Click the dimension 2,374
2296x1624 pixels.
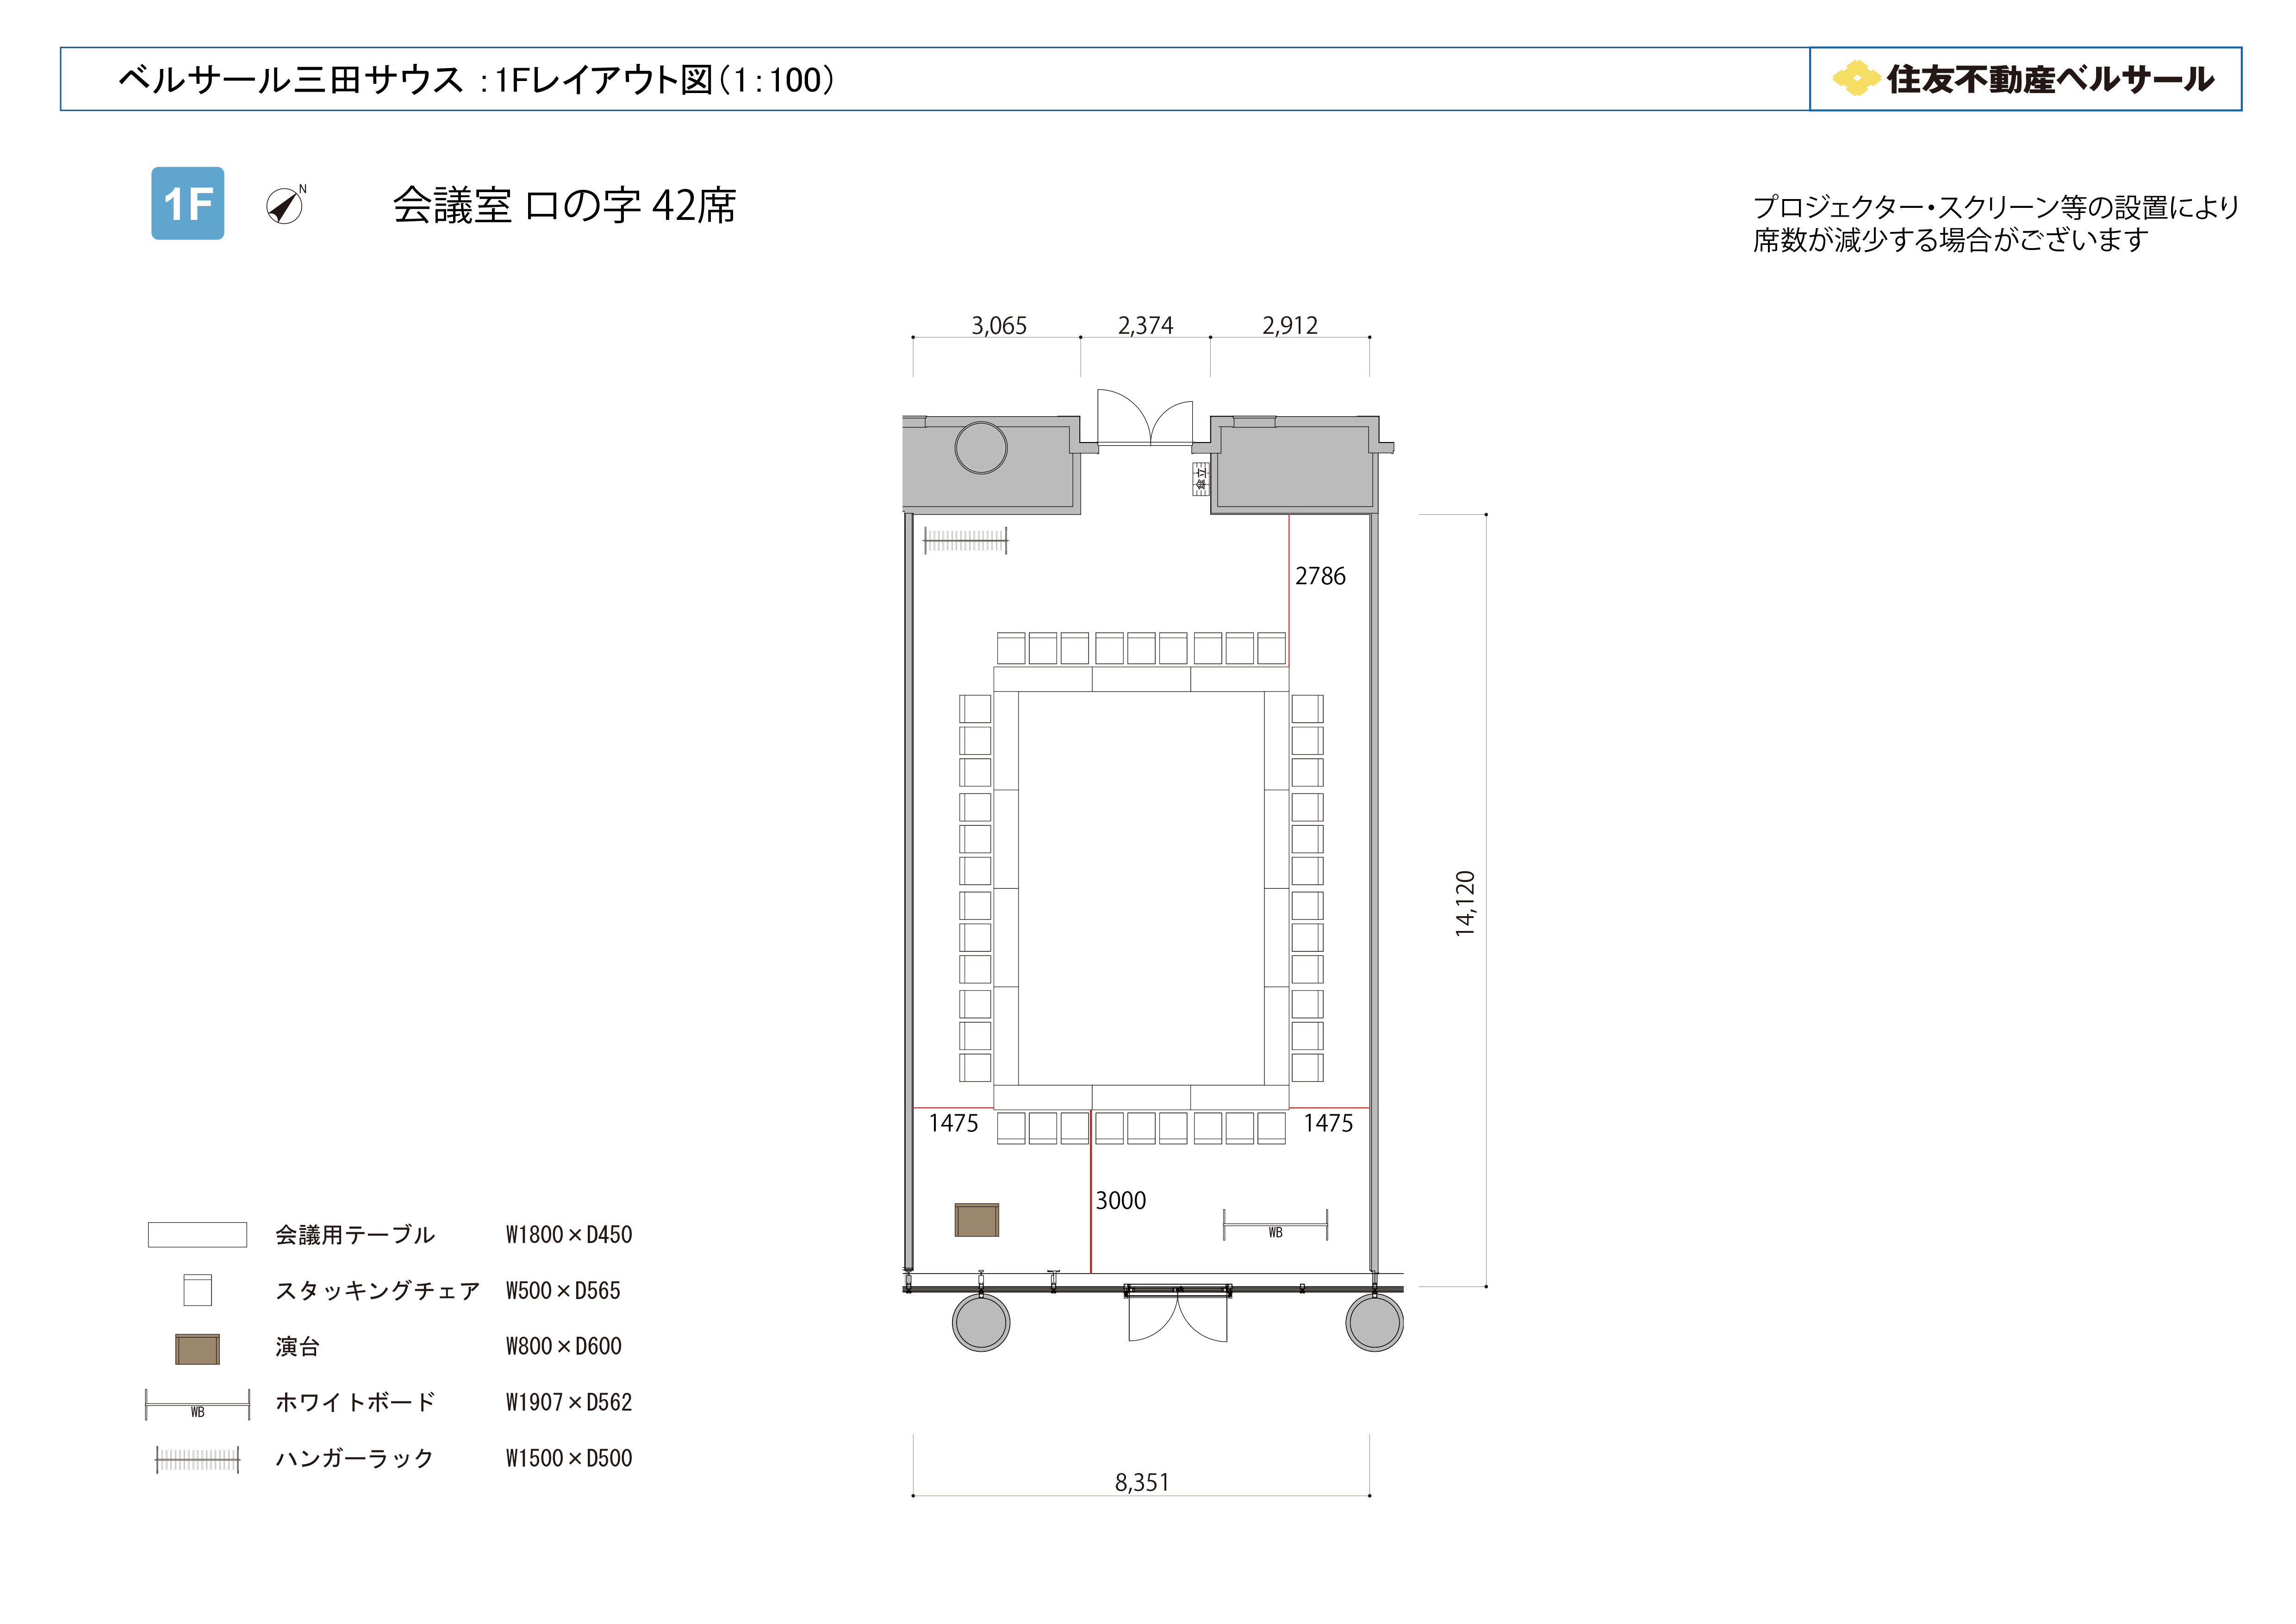click(x=1145, y=325)
